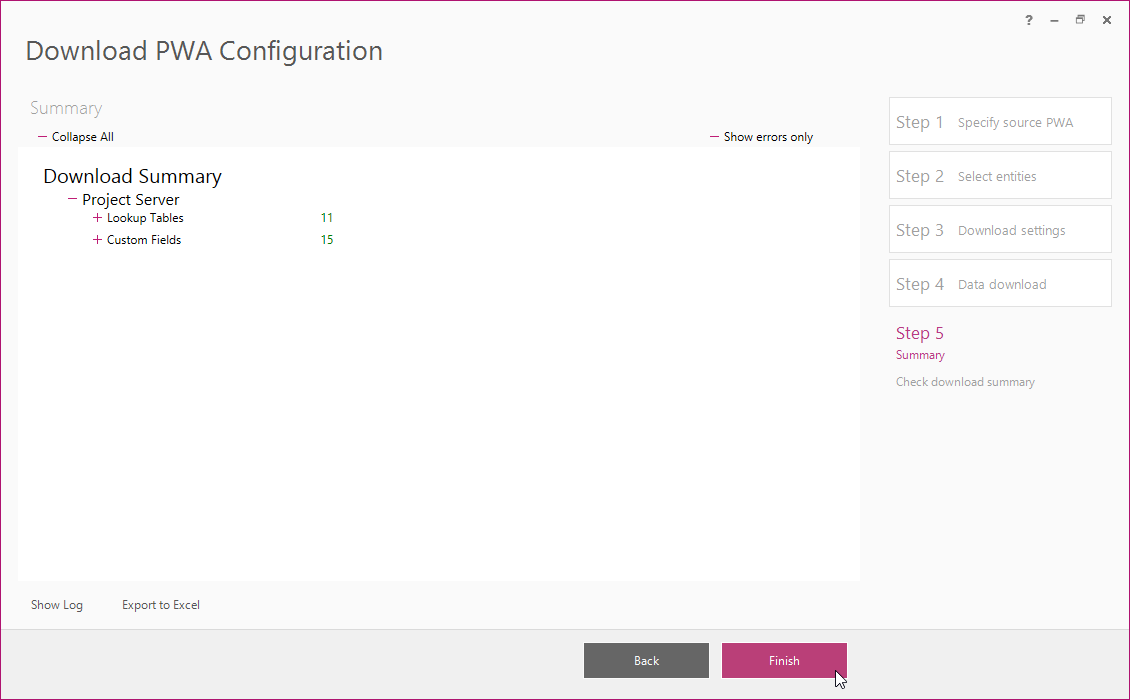Click the Custom Fields count 15

[326, 240]
